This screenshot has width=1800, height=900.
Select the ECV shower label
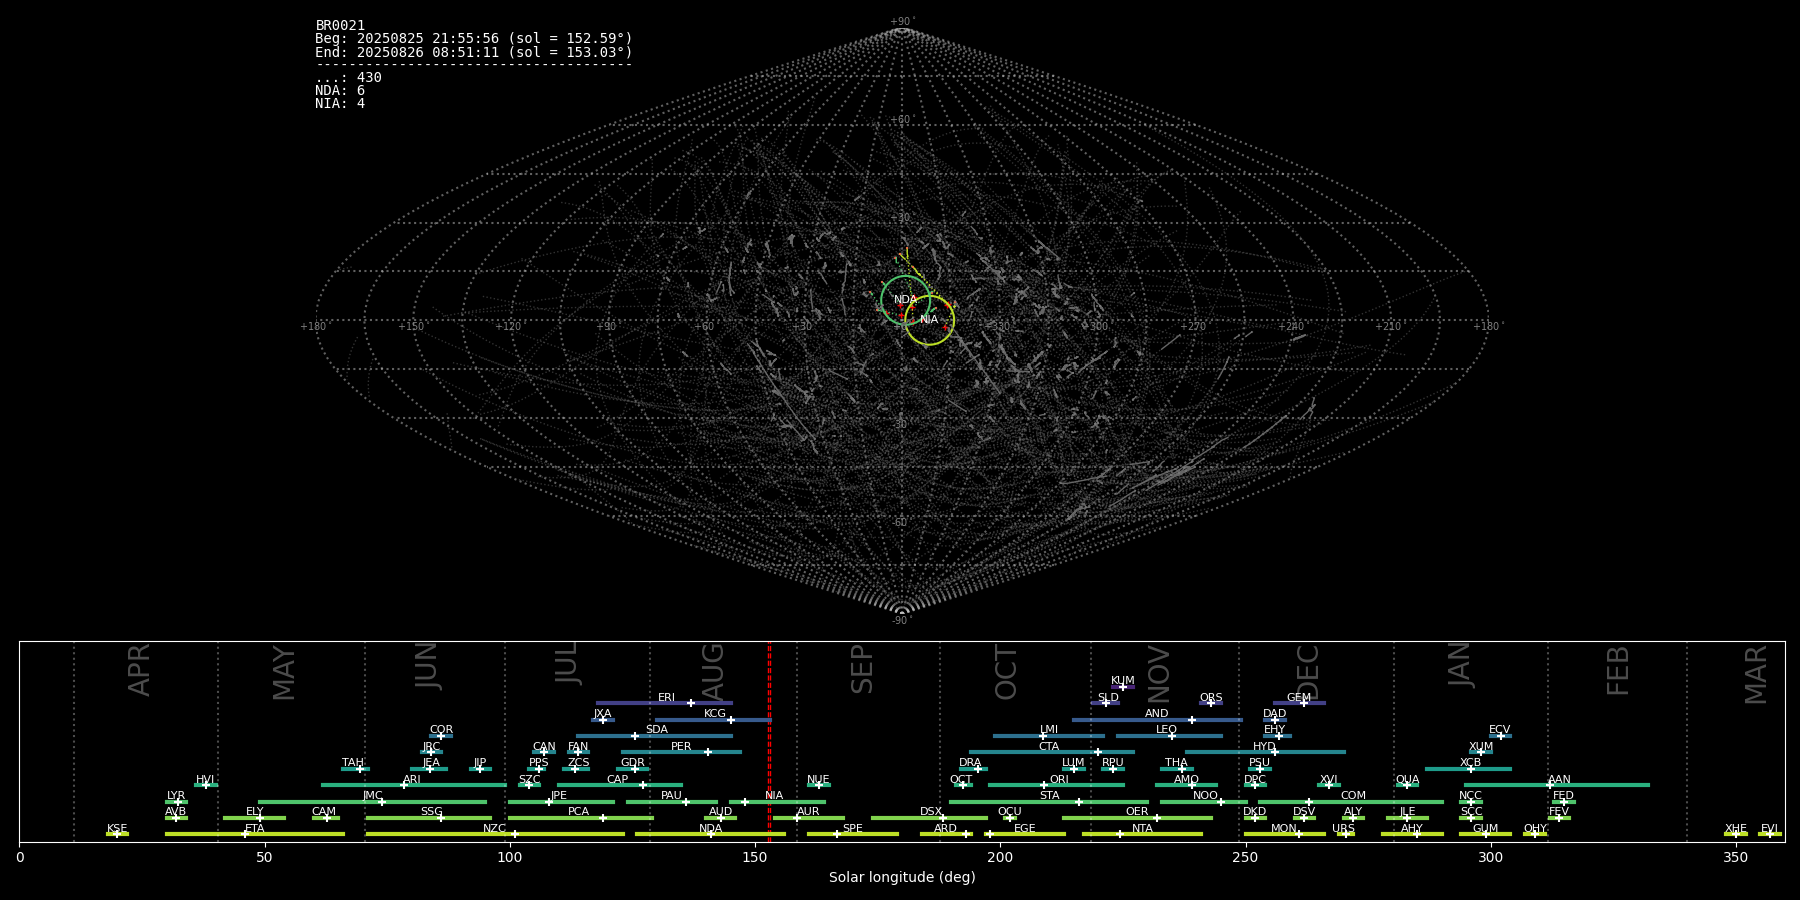tap(1499, 730)
